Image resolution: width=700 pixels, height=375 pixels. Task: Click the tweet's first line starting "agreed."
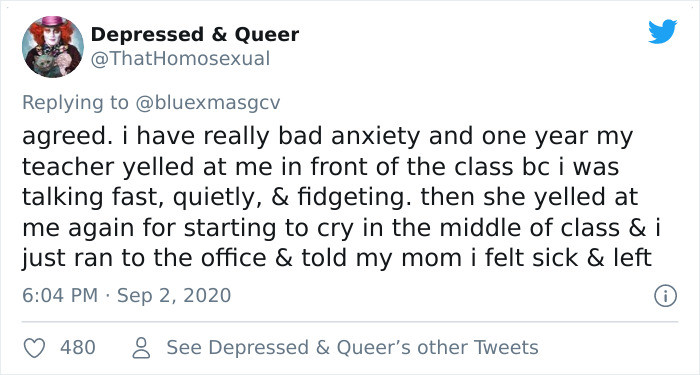click(x=328, y=137)
